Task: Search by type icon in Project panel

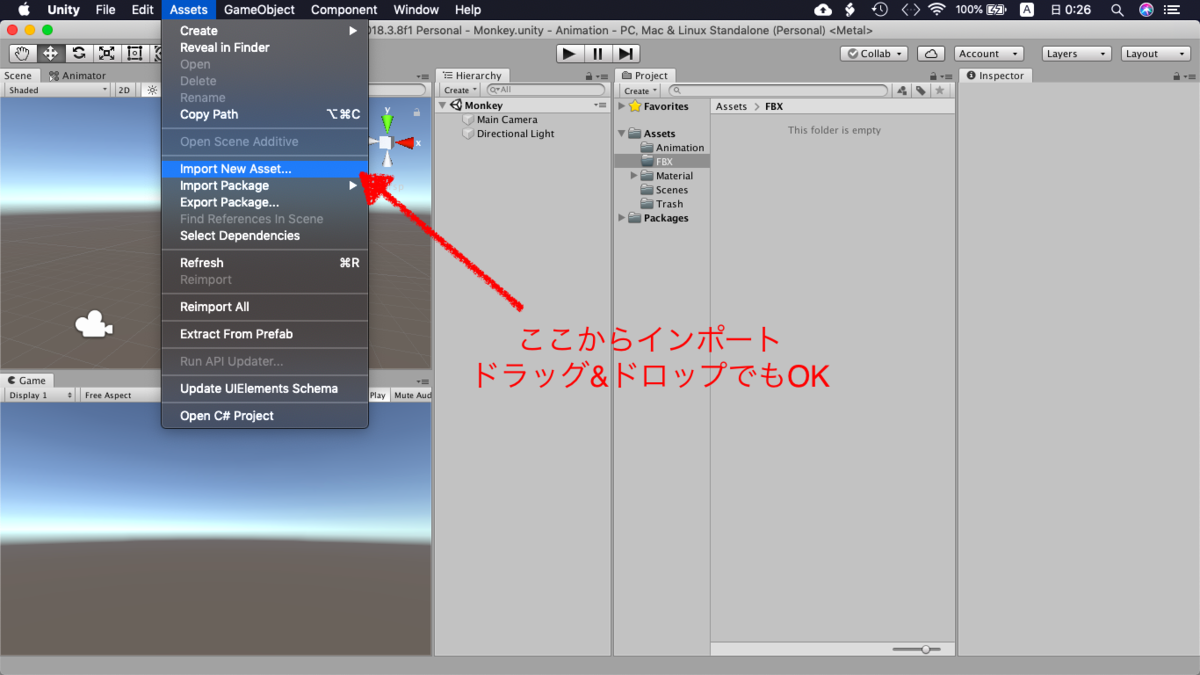Action: 902,91
